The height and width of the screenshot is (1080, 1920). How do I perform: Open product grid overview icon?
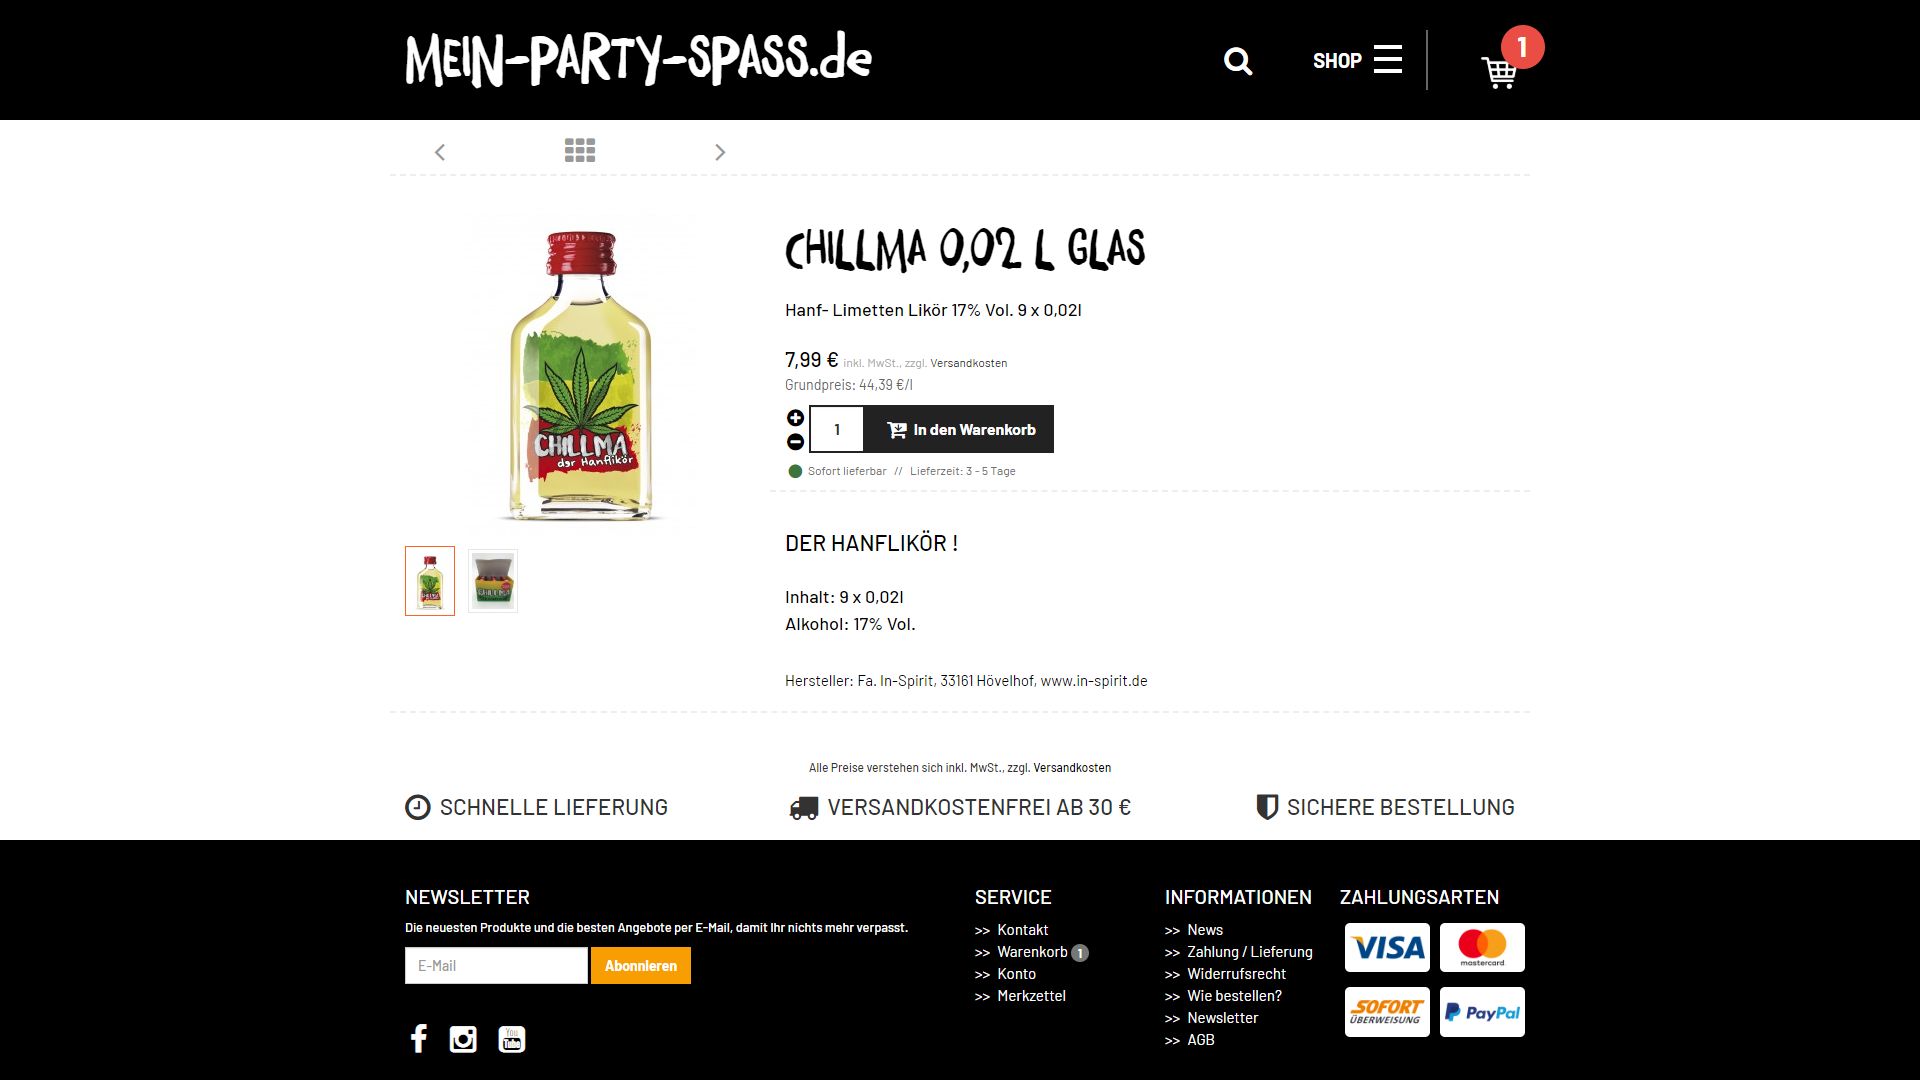(580, 150)
